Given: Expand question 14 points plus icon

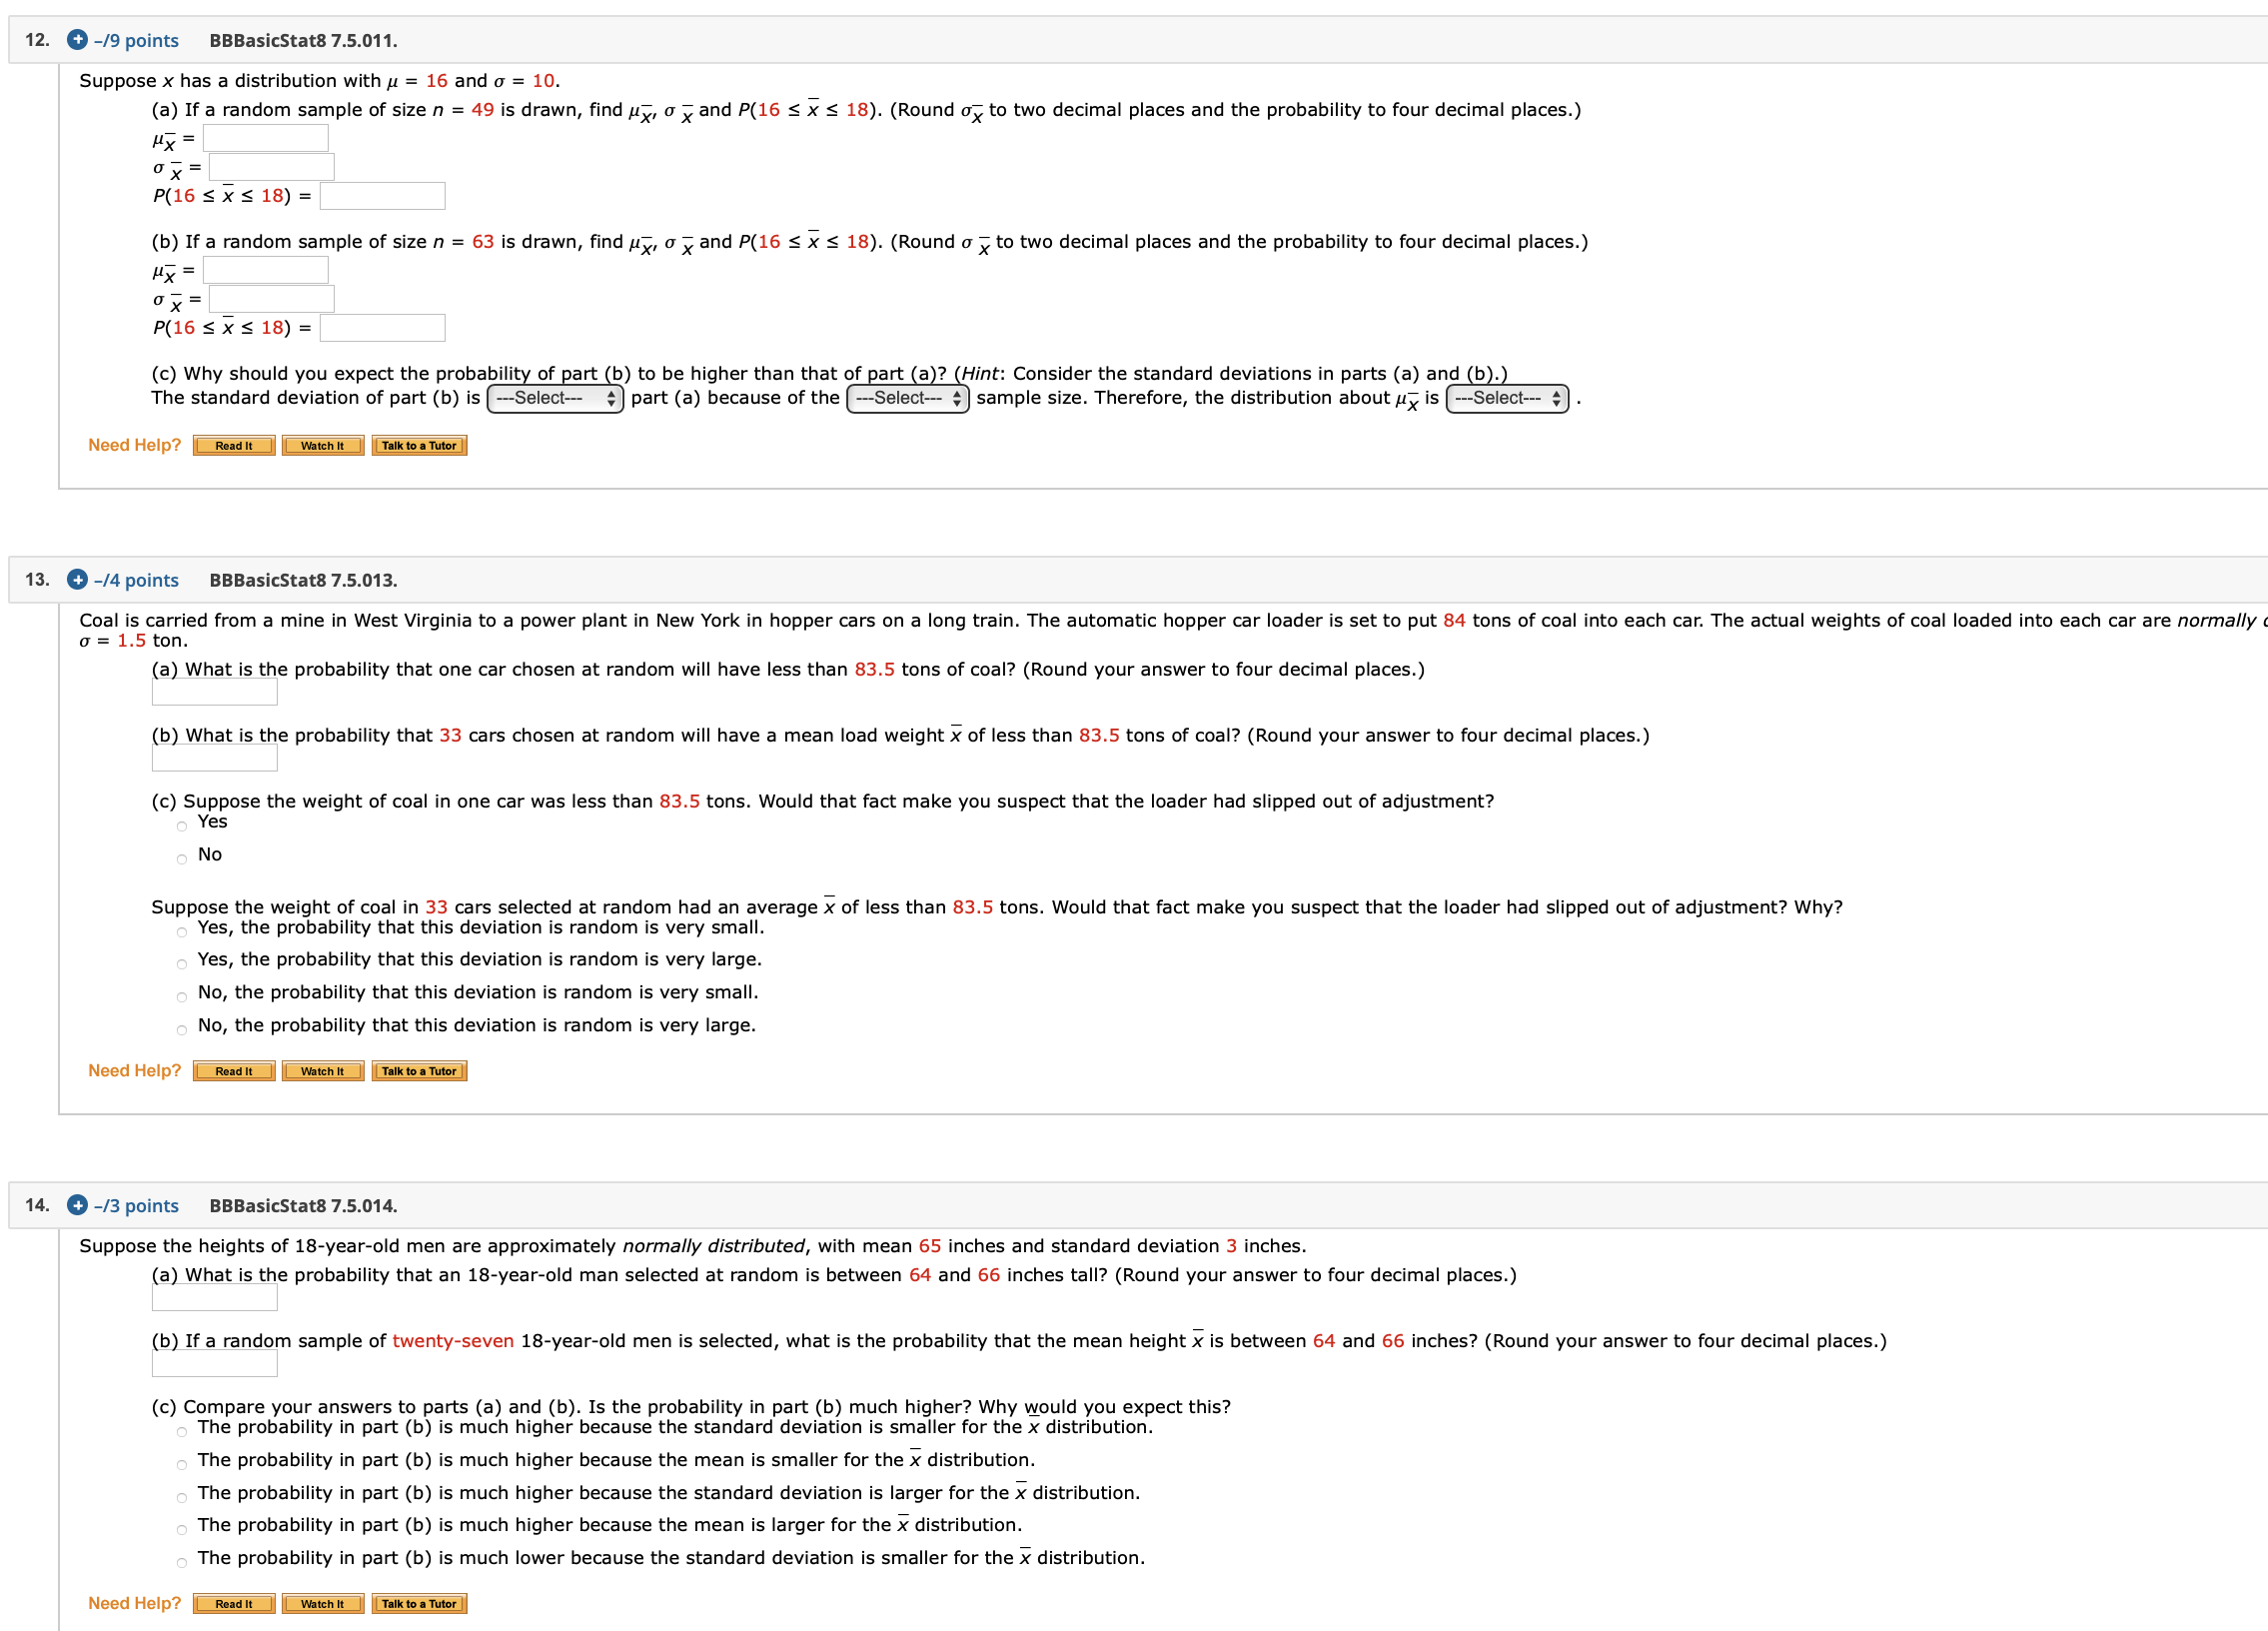Looking at the screenshot, I should coord(77,1205).
